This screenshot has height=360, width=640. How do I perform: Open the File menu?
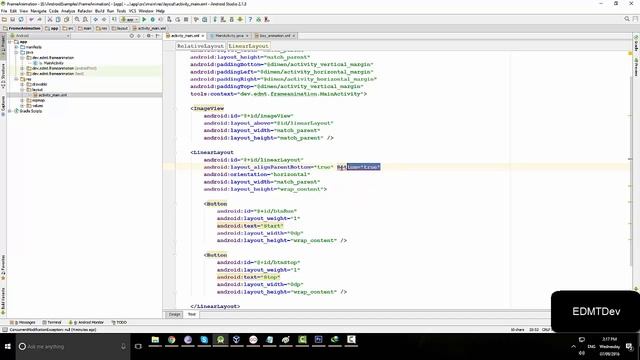(x=4, y=11)
